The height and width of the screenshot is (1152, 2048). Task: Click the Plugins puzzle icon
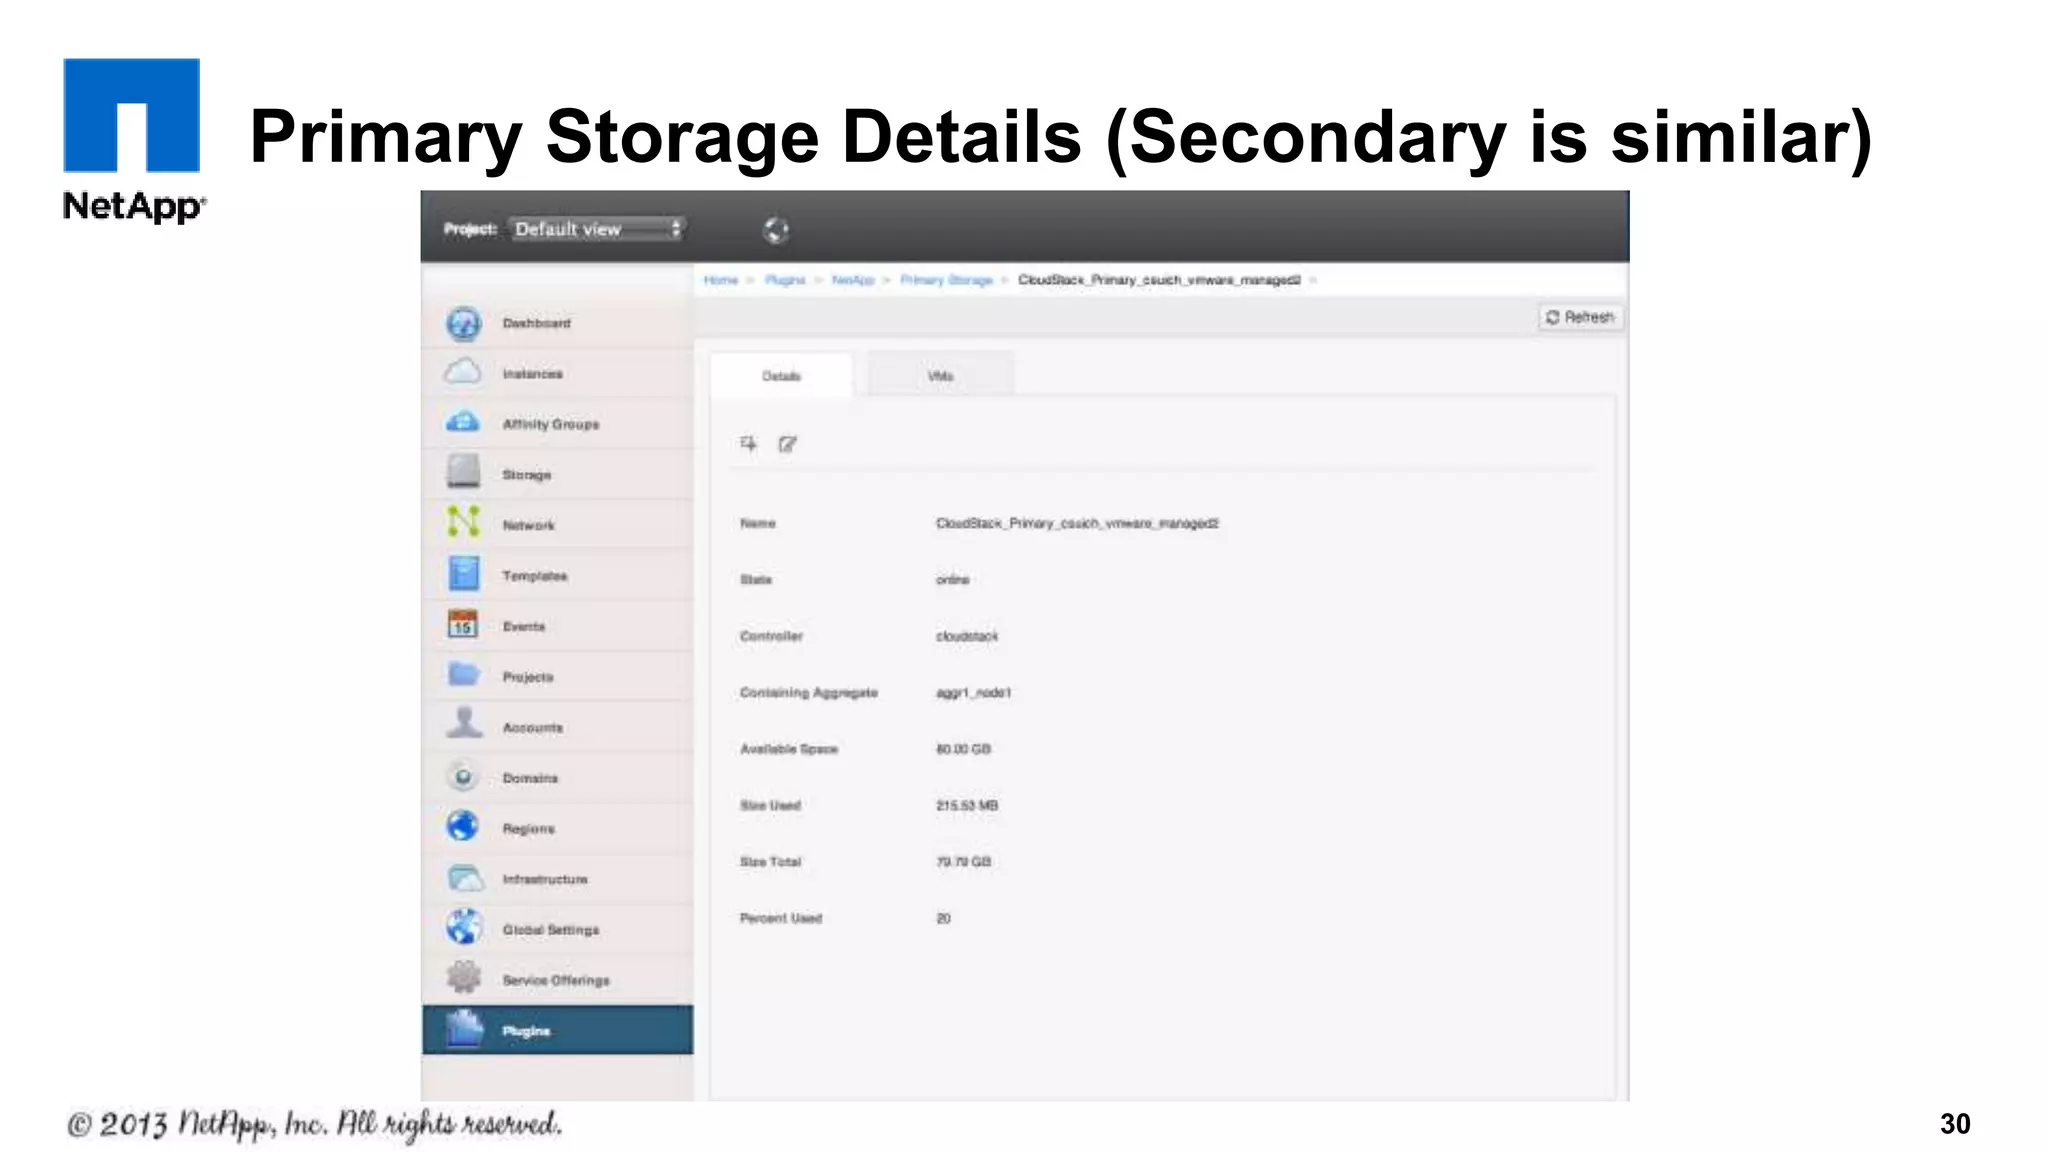tap(465, 1028)
